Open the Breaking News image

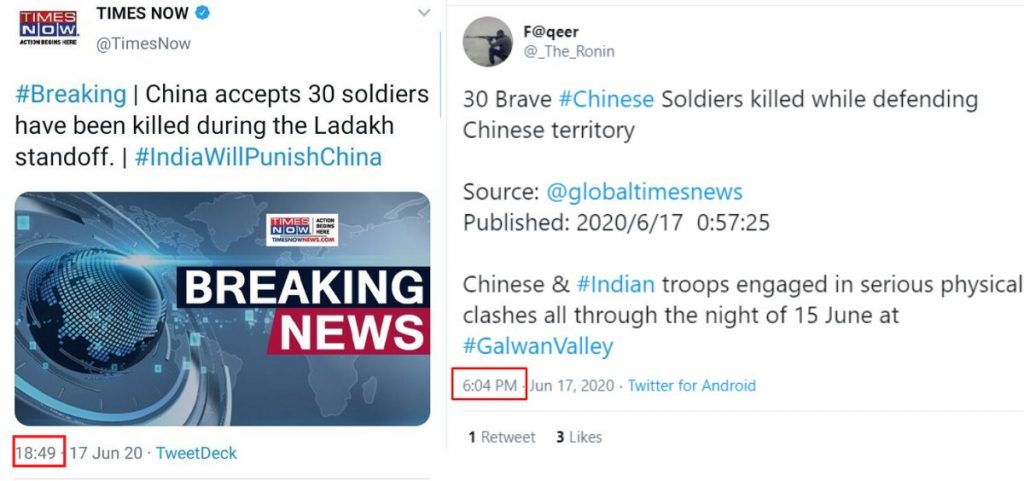click(222, 309)
